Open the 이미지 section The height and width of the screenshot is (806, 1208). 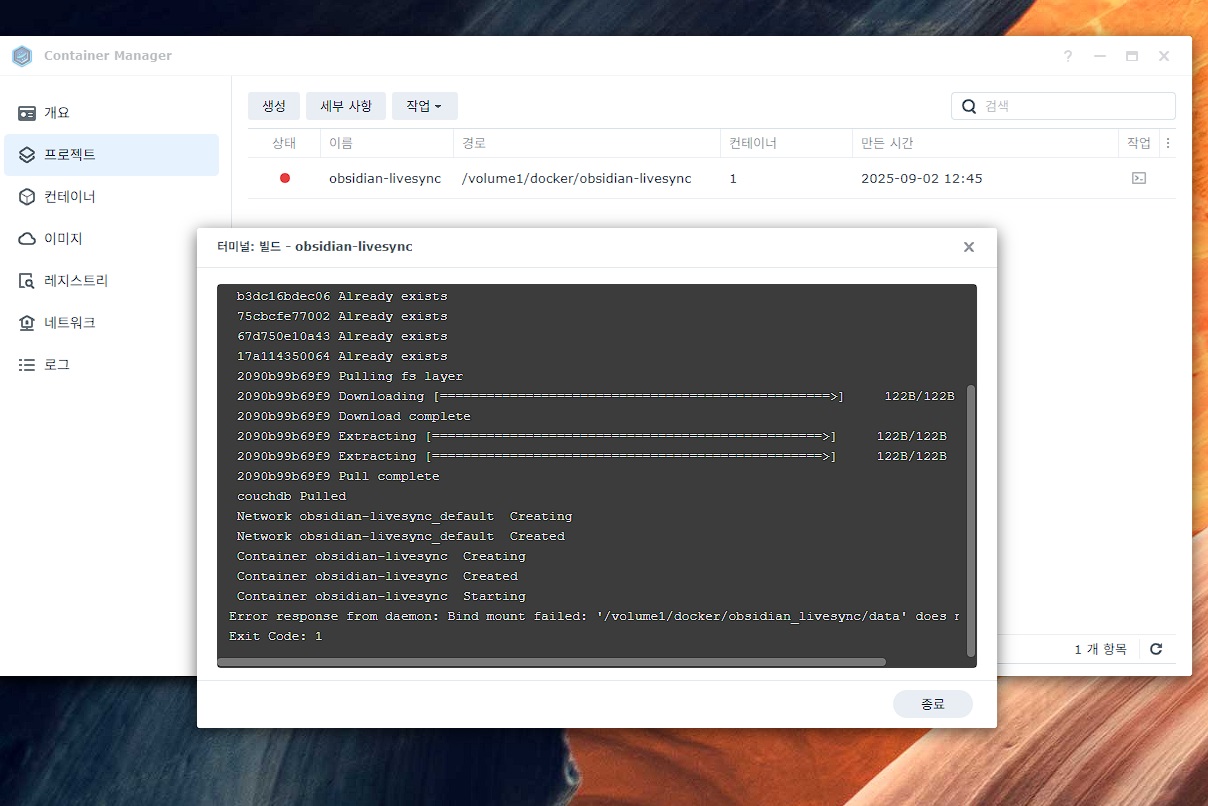63,239
